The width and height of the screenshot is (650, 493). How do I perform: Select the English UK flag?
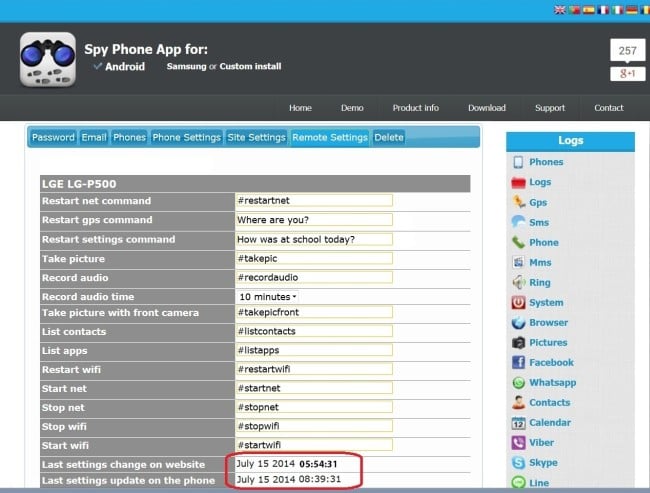pos(560,10)
